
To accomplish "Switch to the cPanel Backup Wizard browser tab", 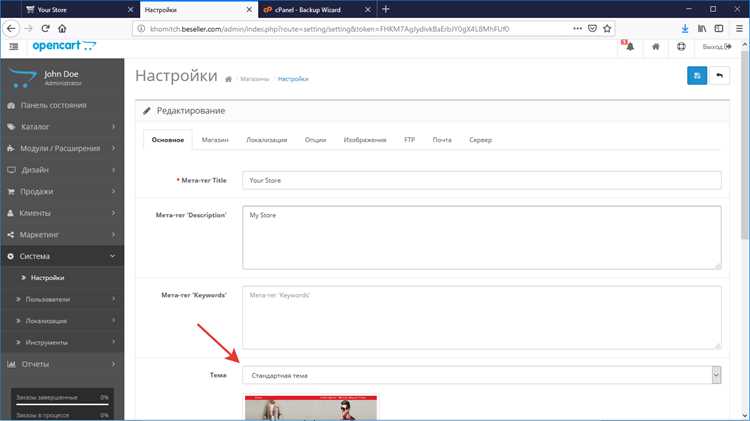I will [308, 10].
